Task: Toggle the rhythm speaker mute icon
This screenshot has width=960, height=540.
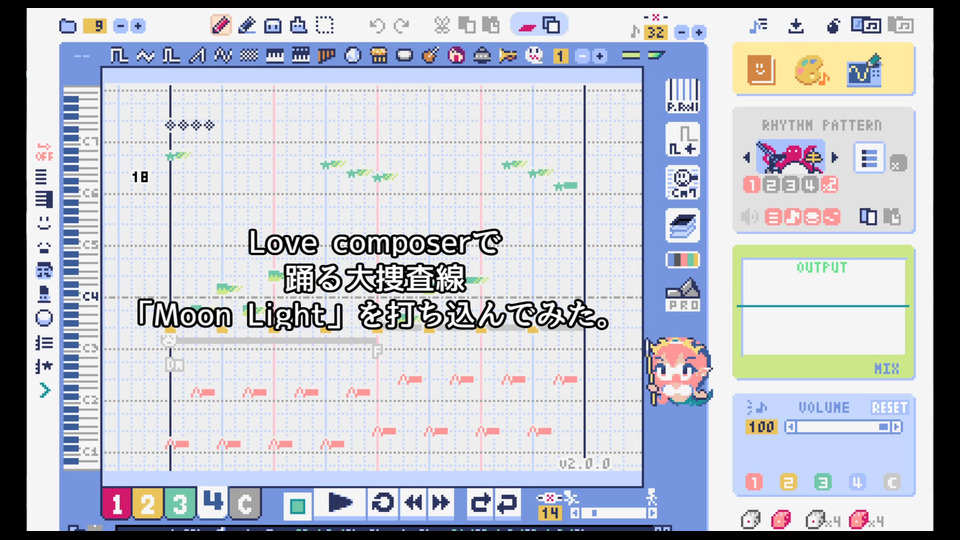Action: [750, 217]
